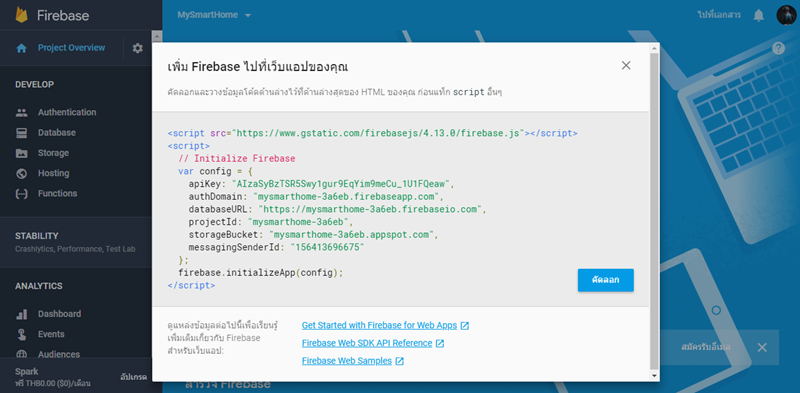
Task: Click the messagingSenderId value
Action: [327, 248]
